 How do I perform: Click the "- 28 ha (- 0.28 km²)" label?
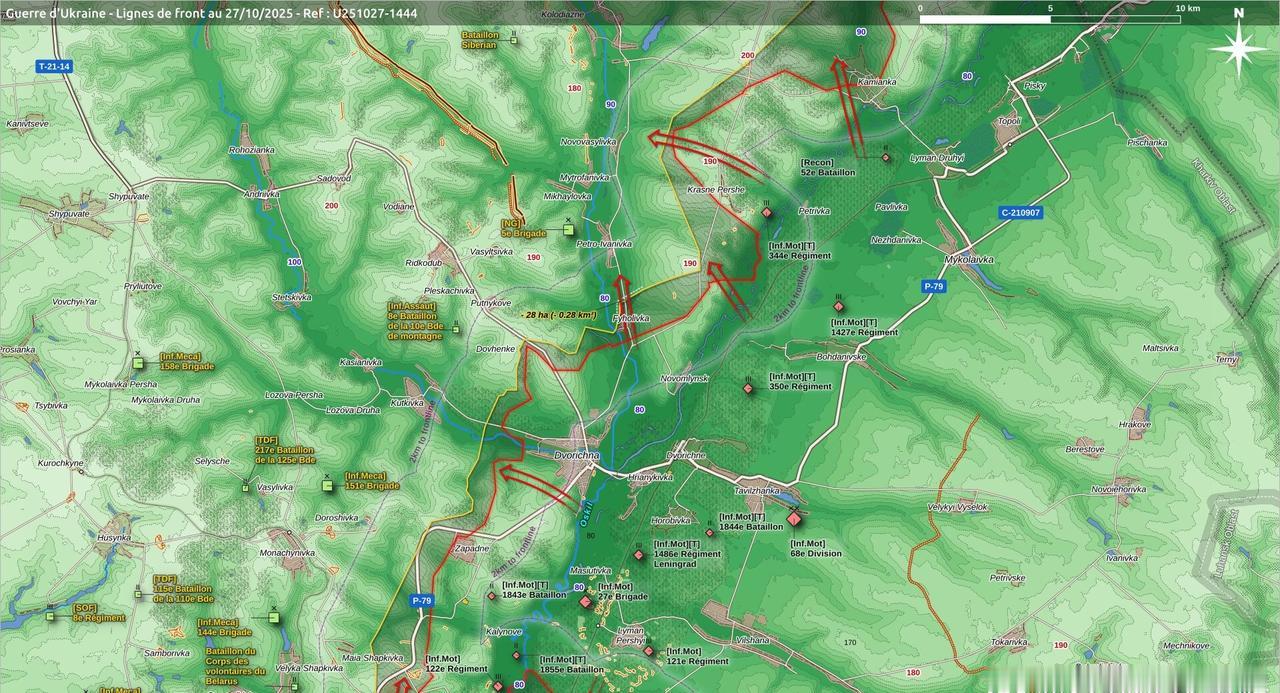point(558,315)
